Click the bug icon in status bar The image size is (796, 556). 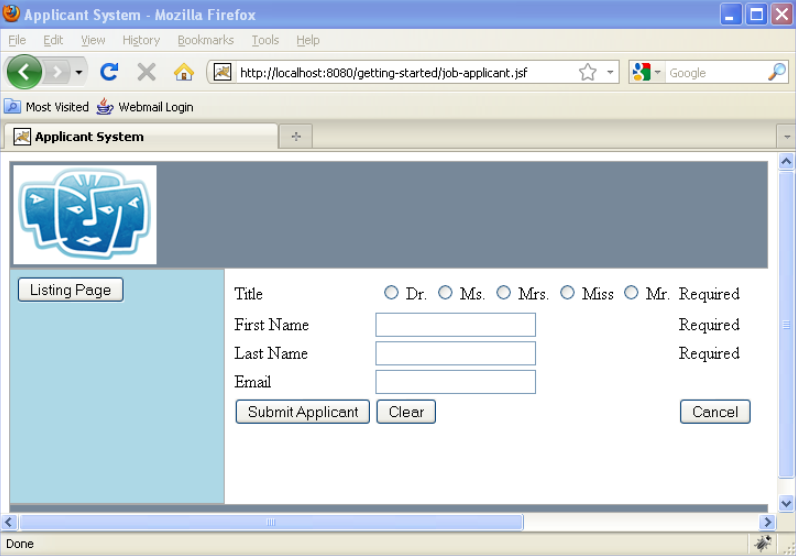point(763,543)
